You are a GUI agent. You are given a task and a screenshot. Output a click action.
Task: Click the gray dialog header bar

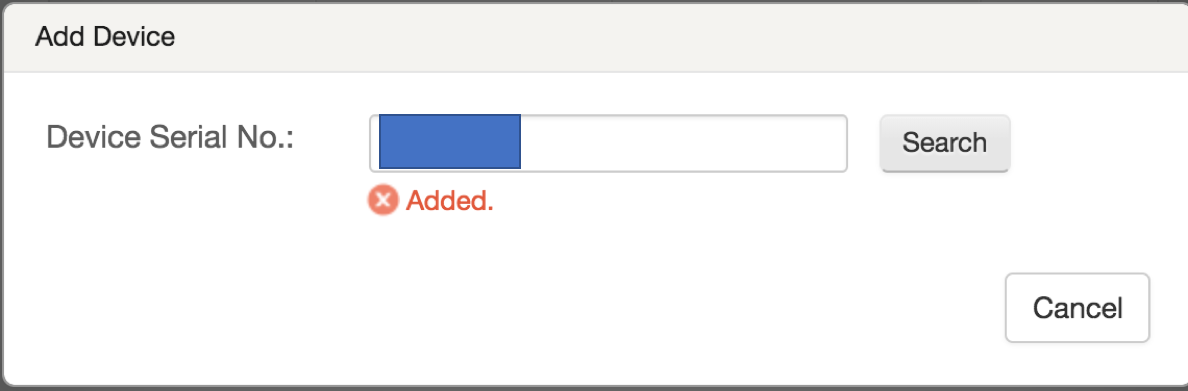594,37
